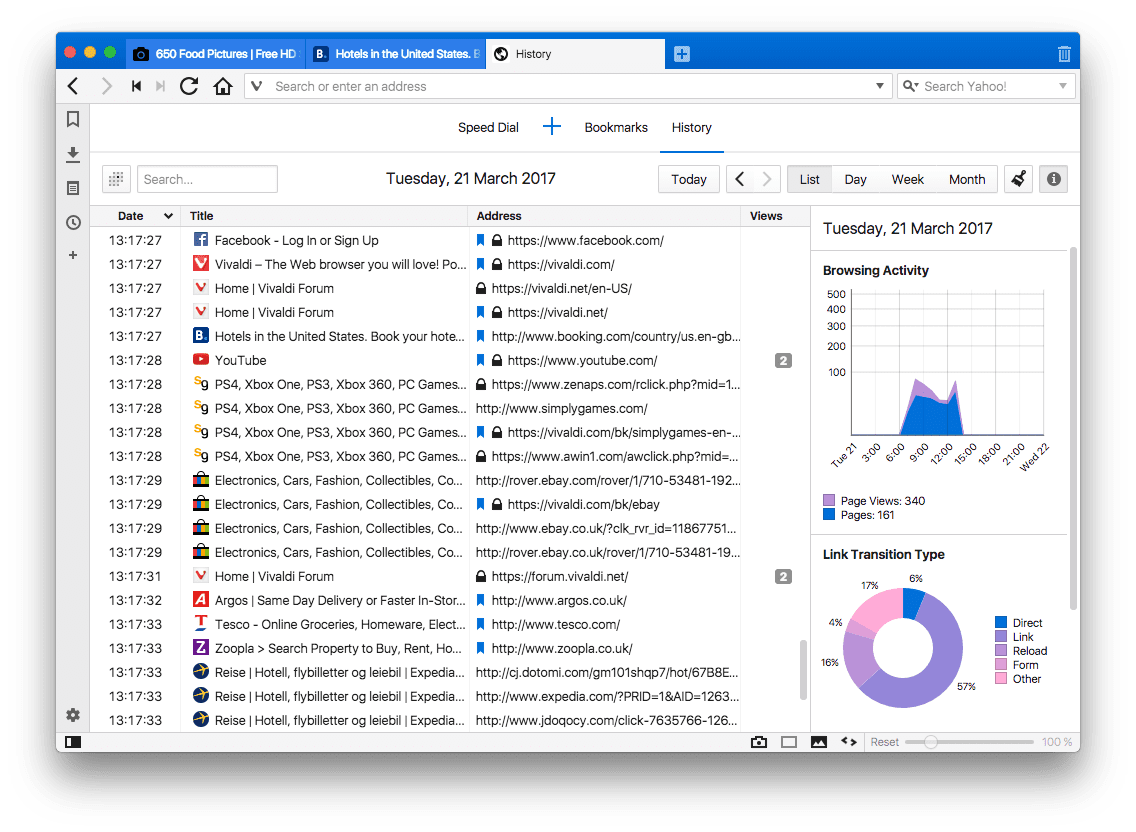The height and width of the screenshot is (832, 1136).
Task: Open the Bookmarks section
Action: pyautogui.click(x=616, y=128)
